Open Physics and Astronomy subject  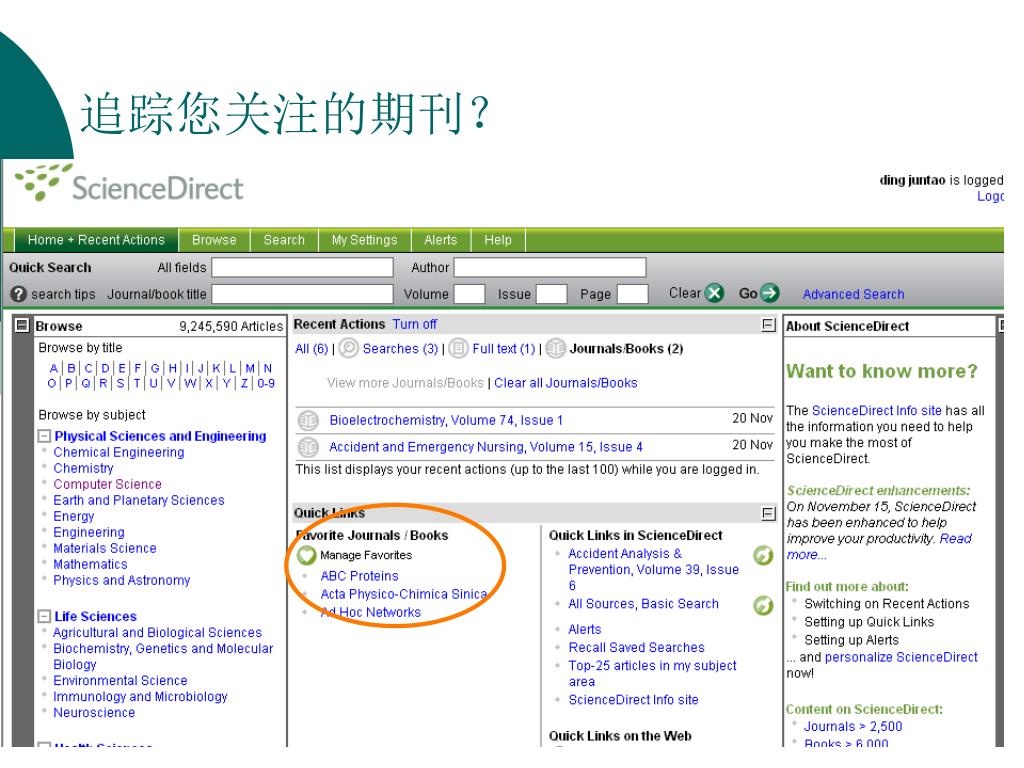click(x=121, y=580)
